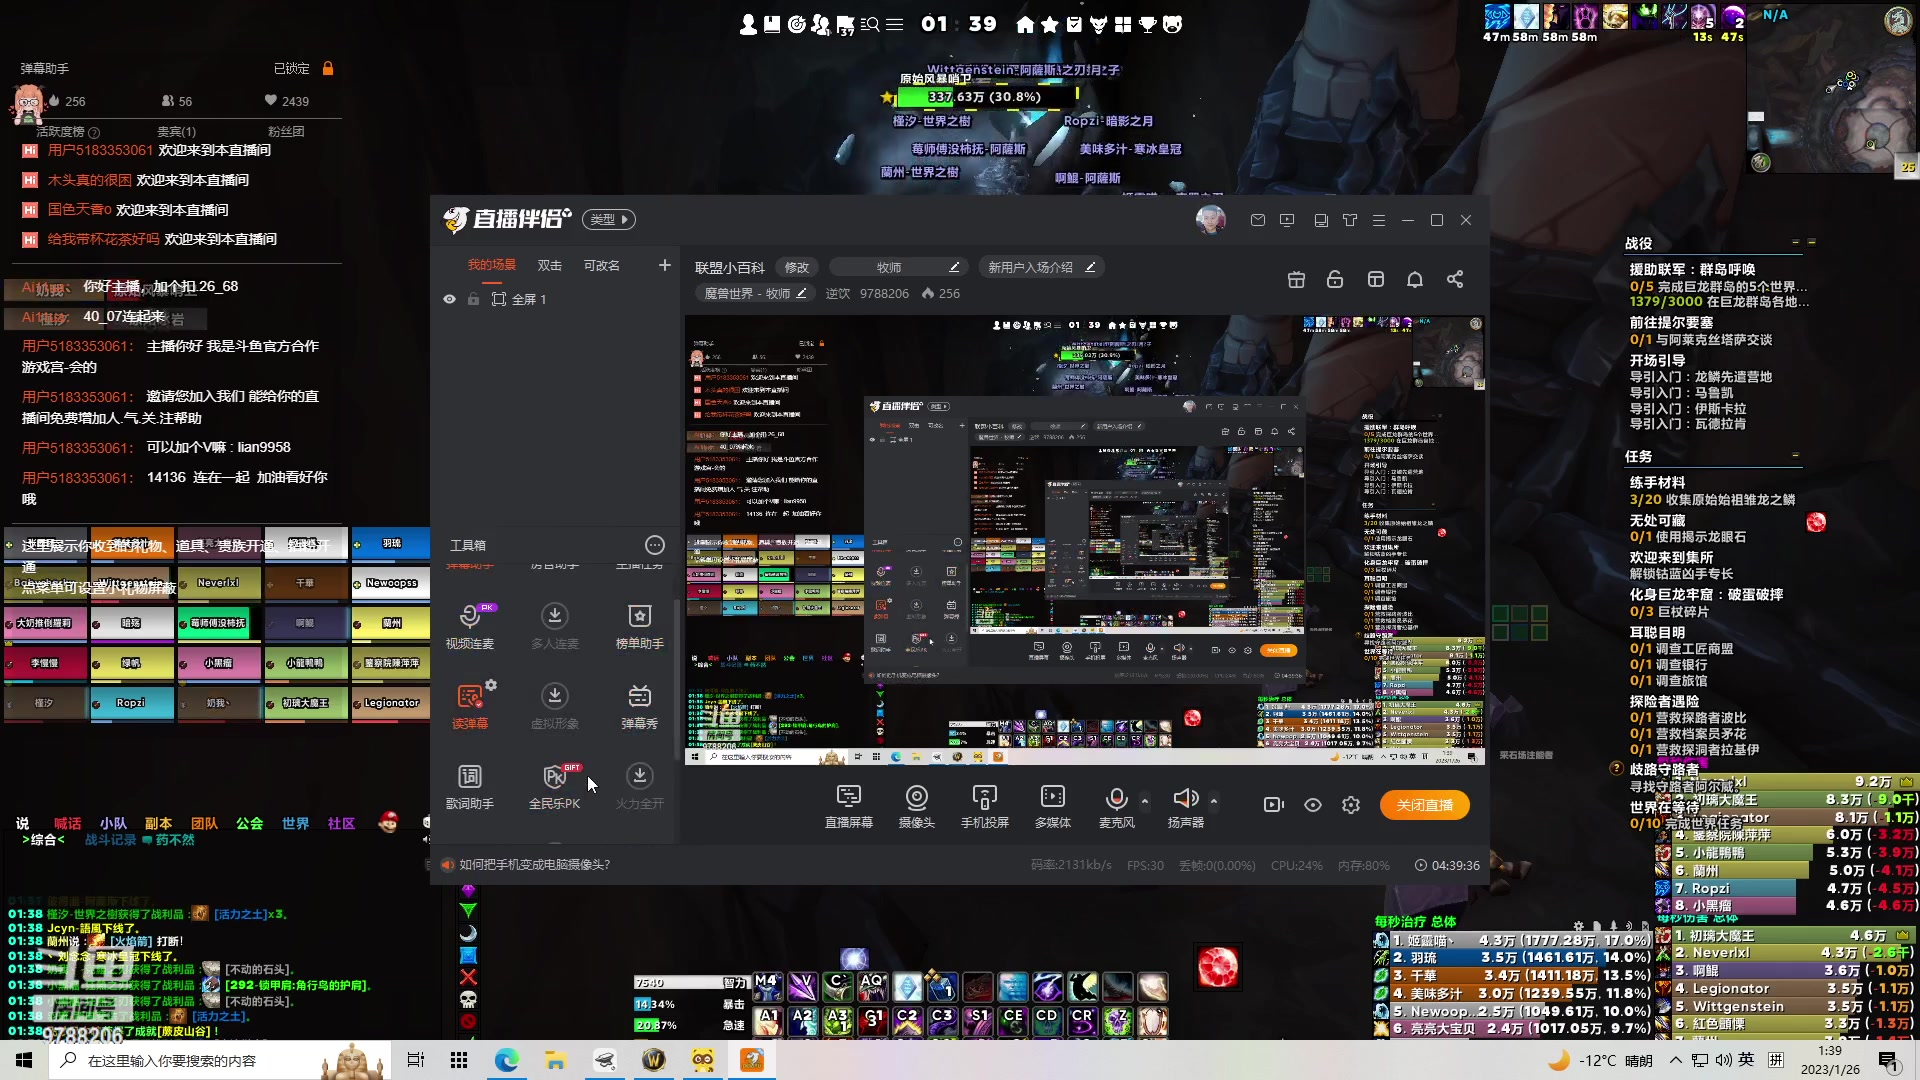Toggle 弹幕助手 locked padlock
Viewport: 1920px width, 1080px height.
328,68
